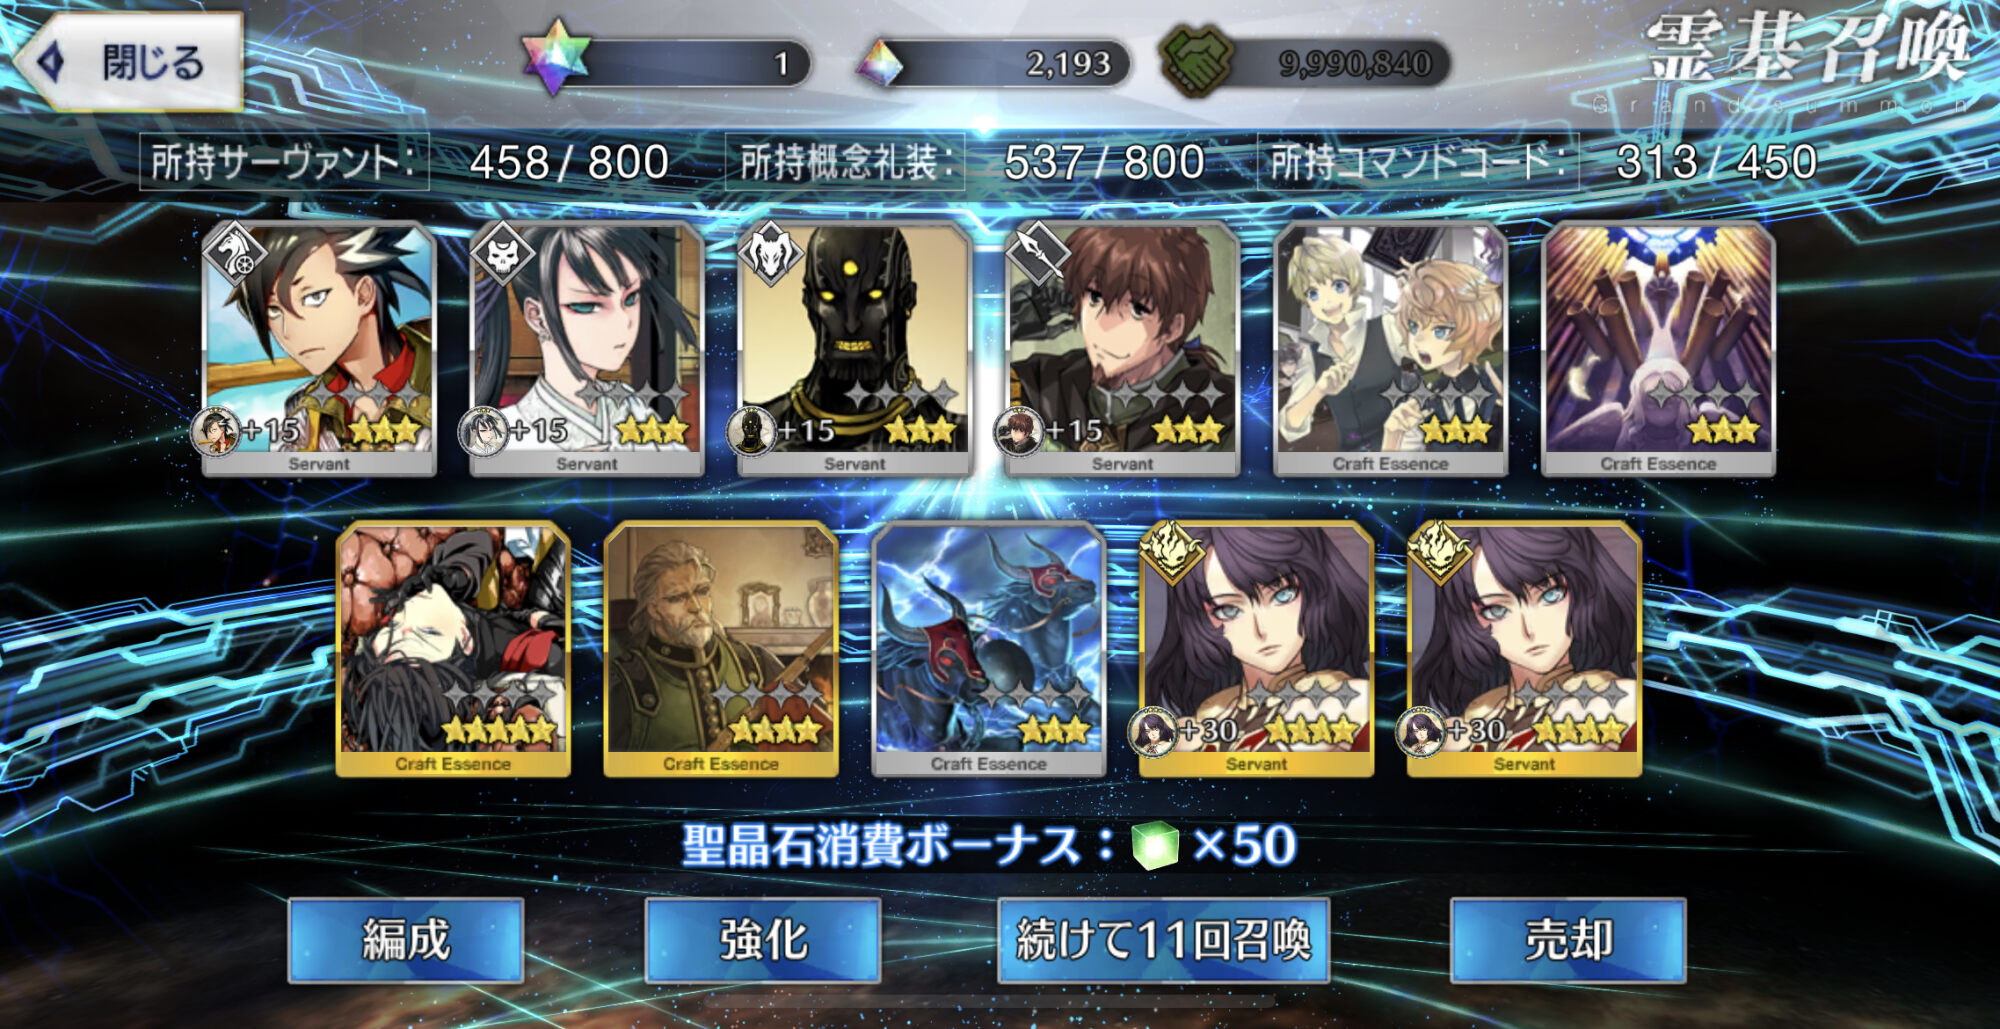Image resolution: width=2000 pixels, height=1029 pixels.
Task: Tap the 閉じる close button
Action: (x=130, y=62)
